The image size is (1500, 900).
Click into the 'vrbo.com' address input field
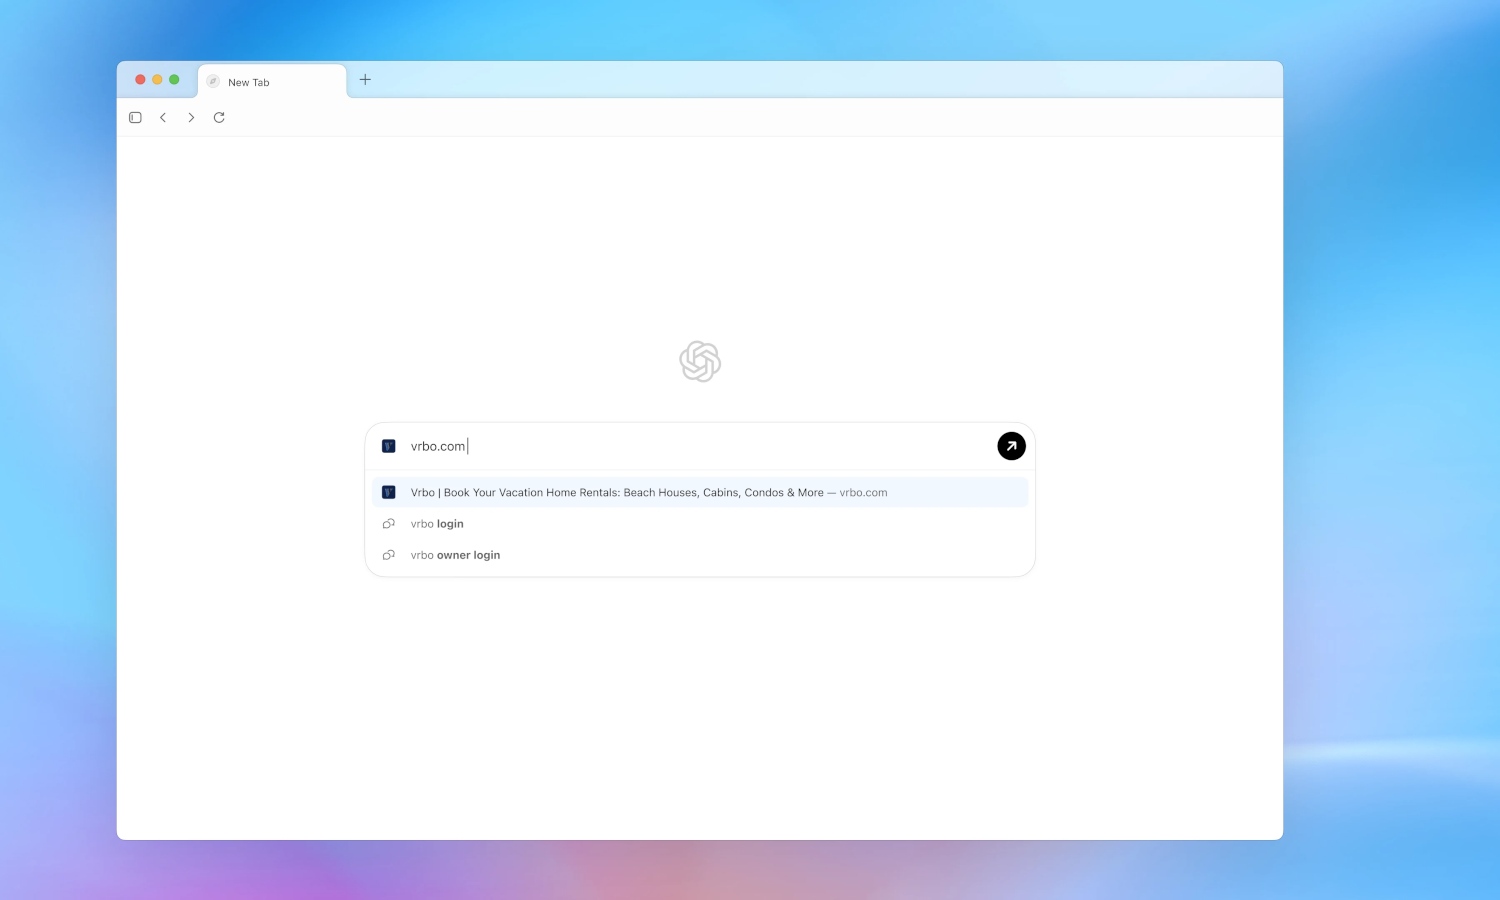(700, 446)
